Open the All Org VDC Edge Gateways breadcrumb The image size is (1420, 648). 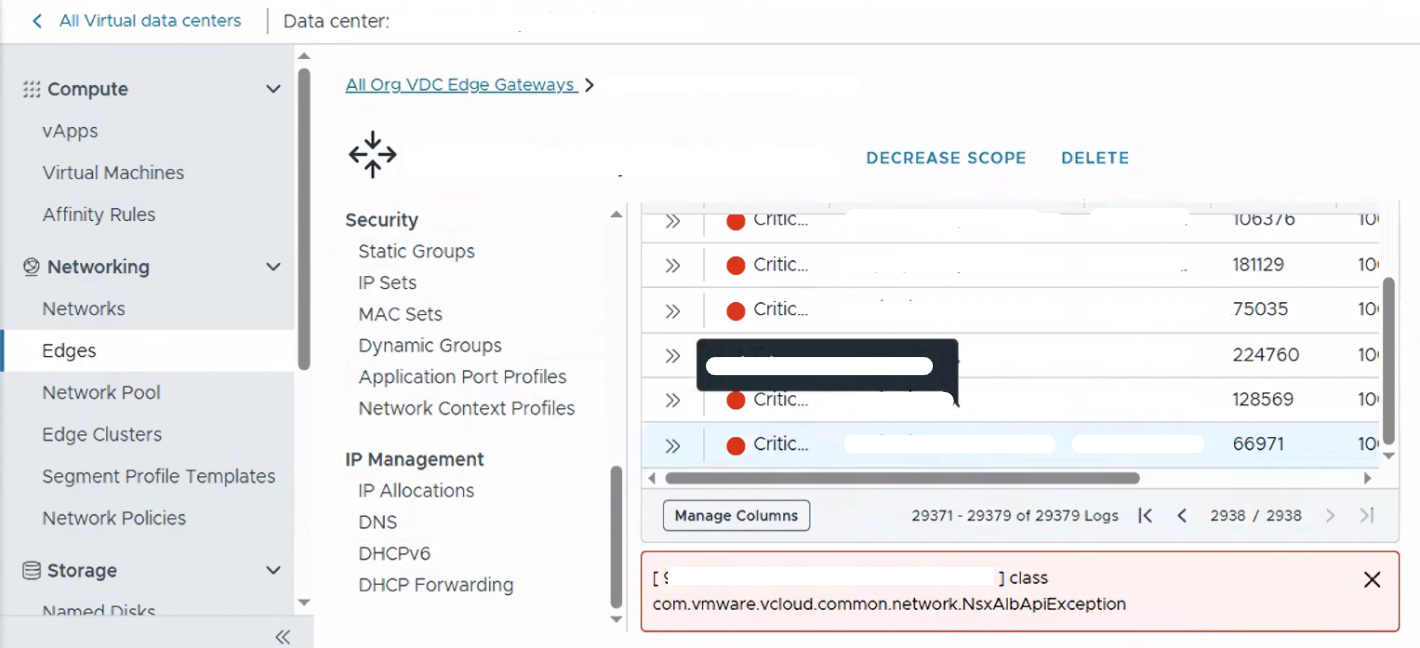(x=460, y=85)
